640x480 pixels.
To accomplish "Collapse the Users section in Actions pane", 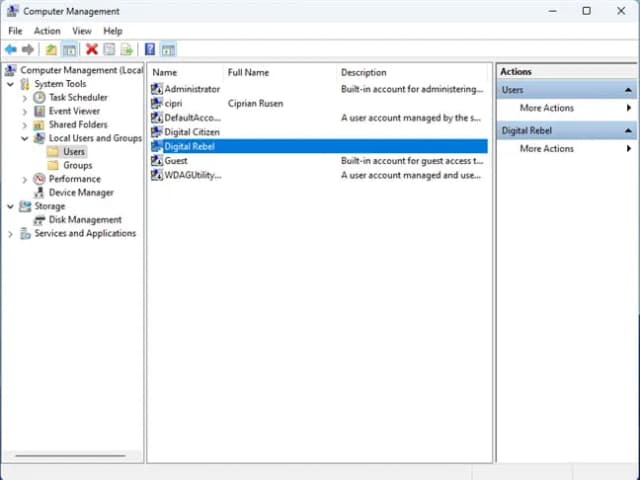I will tap(629, 90).
